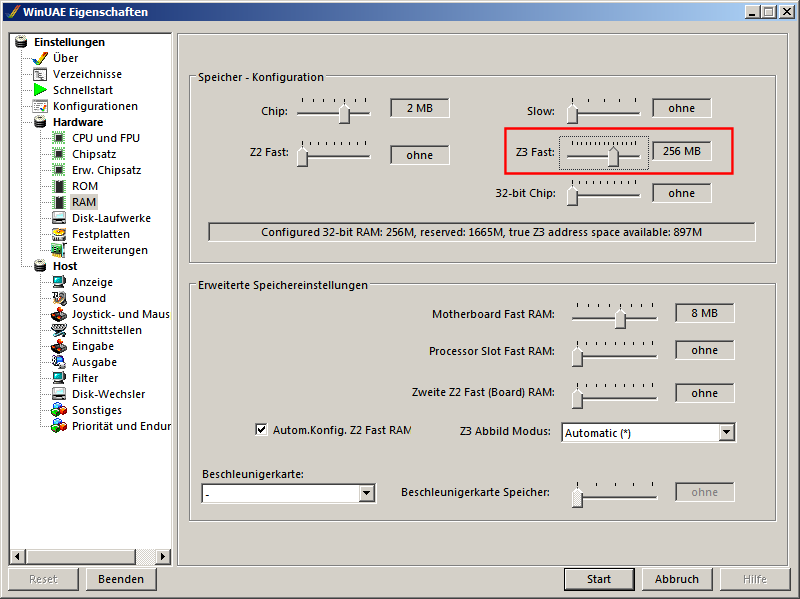Open Konfigurationen settings page
Viewport: 800px width, 599px height.
pos(95,106)
